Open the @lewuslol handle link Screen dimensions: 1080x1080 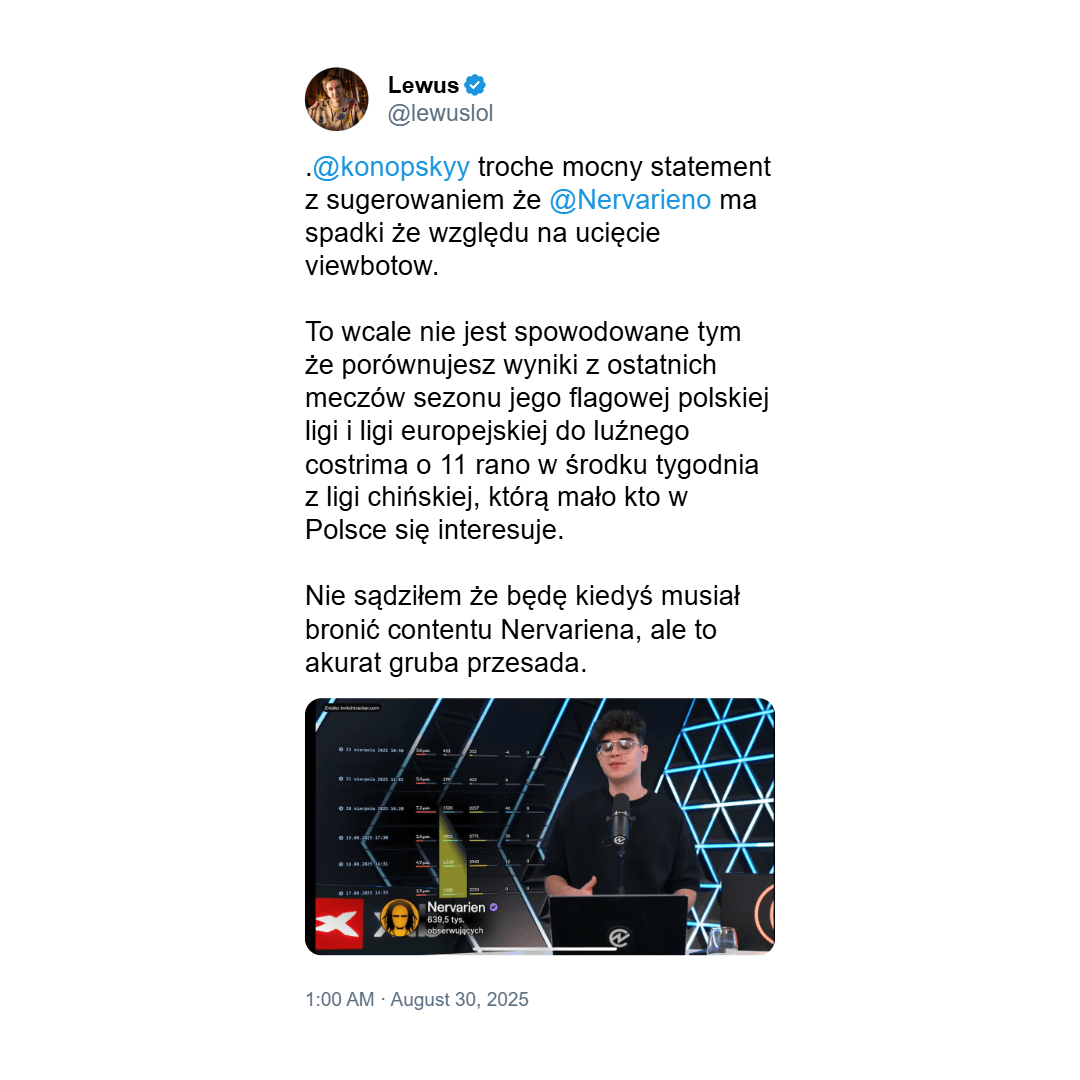click(x=440, y=113)
